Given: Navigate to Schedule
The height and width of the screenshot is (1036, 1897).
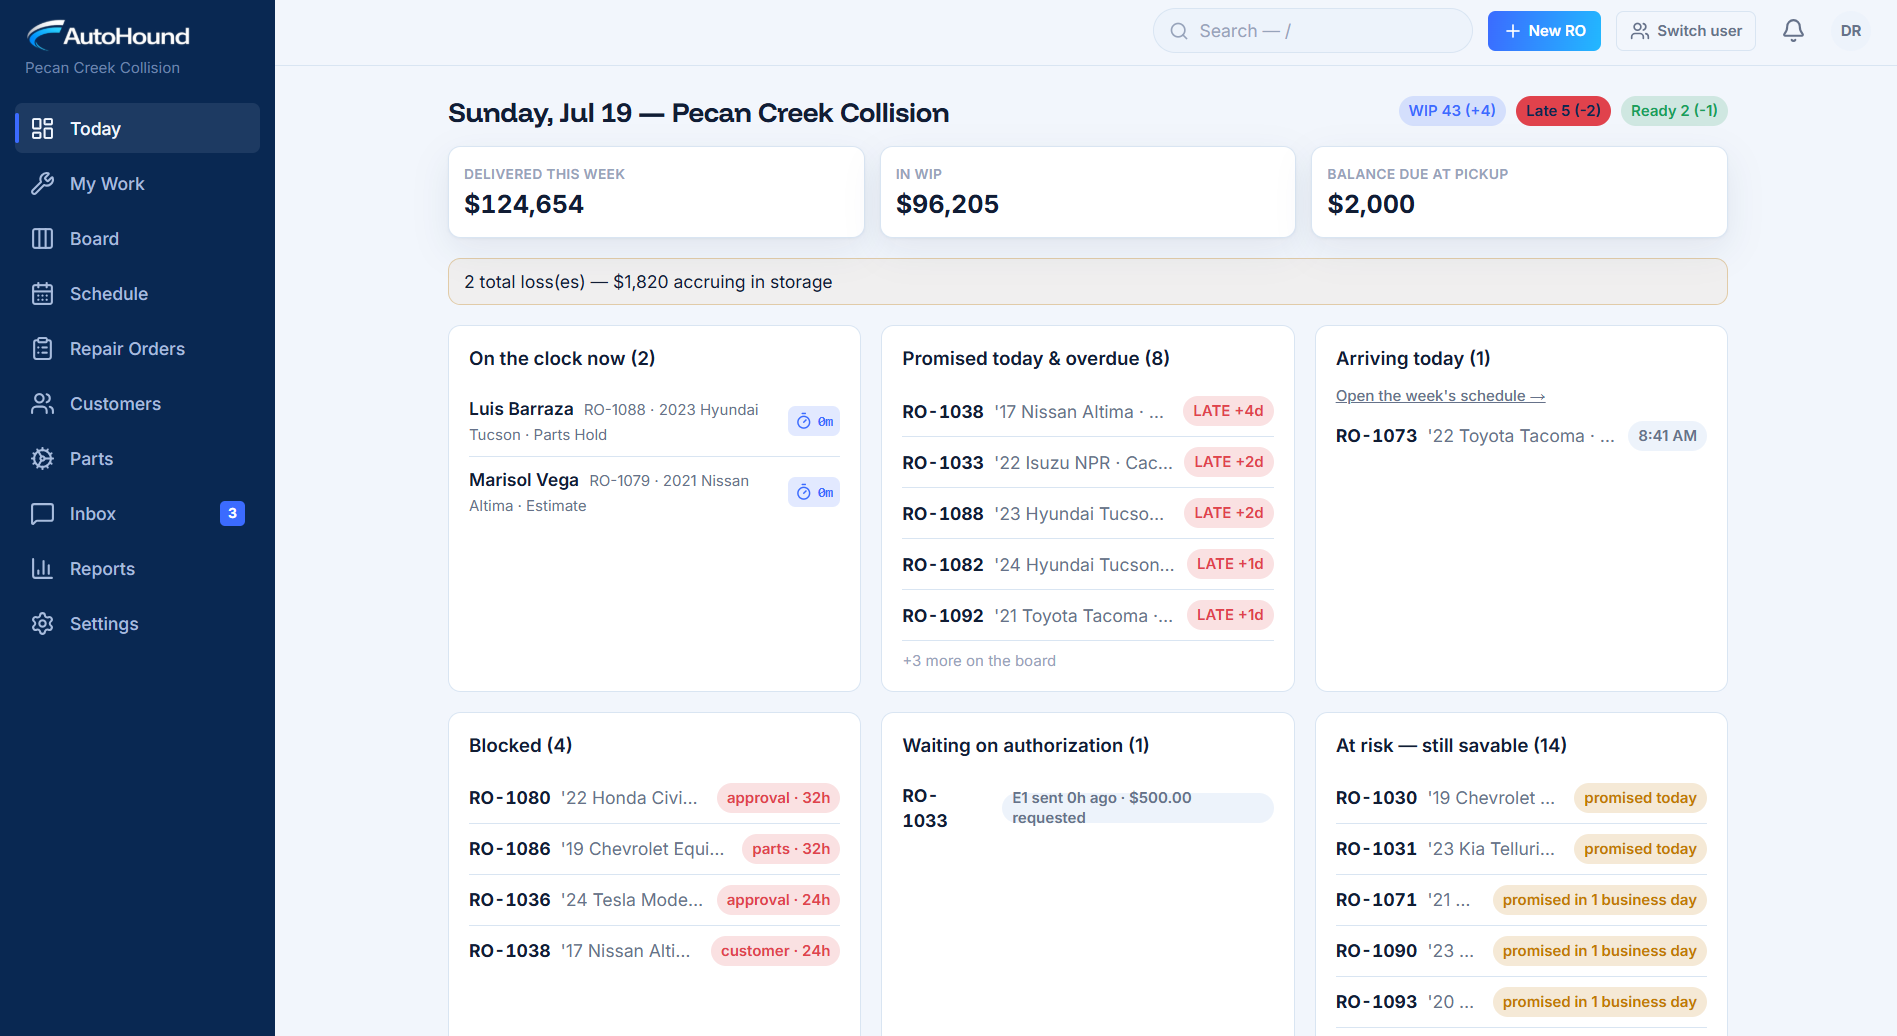Looking at the screenshot, I should click(x=138, y=293).
